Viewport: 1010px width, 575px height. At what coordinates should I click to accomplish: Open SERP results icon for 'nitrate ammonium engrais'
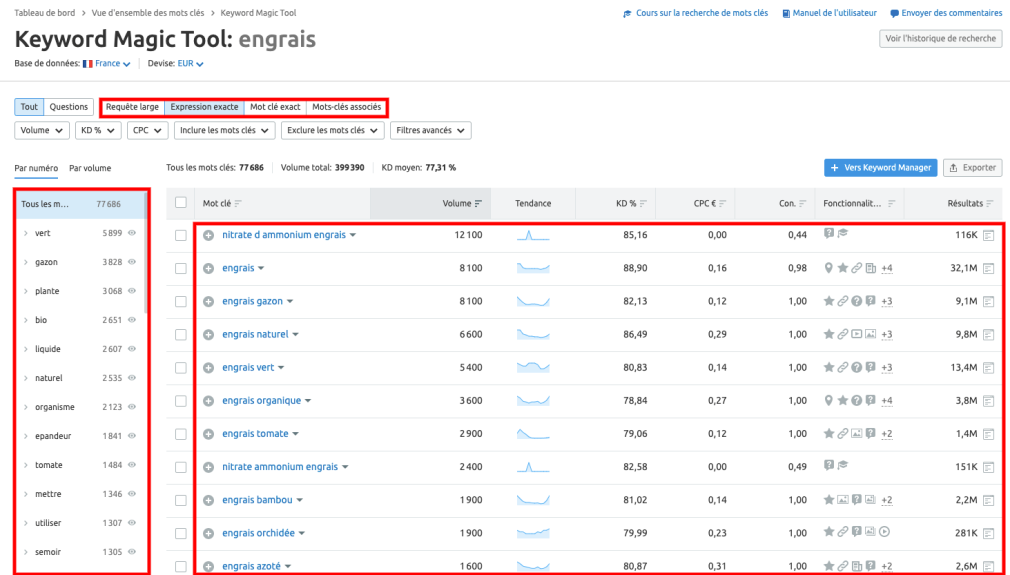coord(989,467)
